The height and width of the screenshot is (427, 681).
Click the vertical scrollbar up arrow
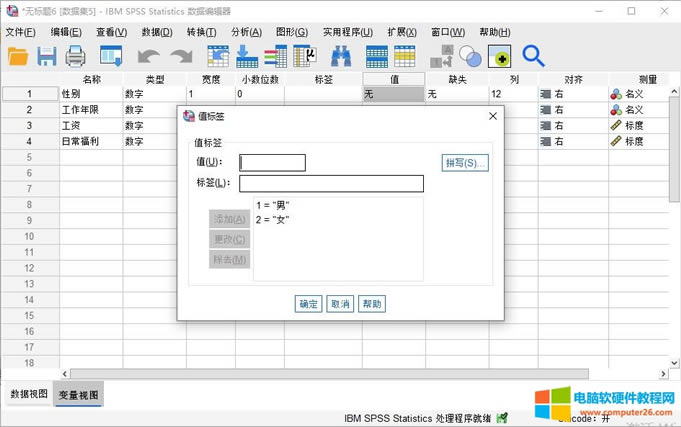click(x=674, y=92)
